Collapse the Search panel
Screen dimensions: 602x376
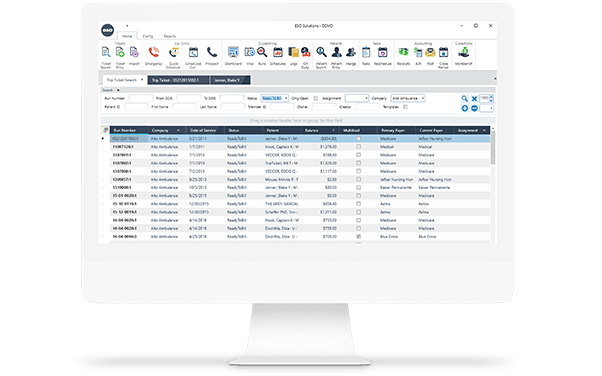pyautogui.click(x=118, y=90)
